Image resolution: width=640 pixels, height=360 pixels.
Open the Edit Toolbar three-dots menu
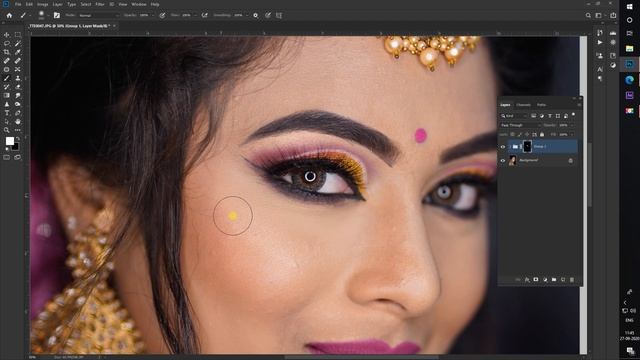click(18, 130)
